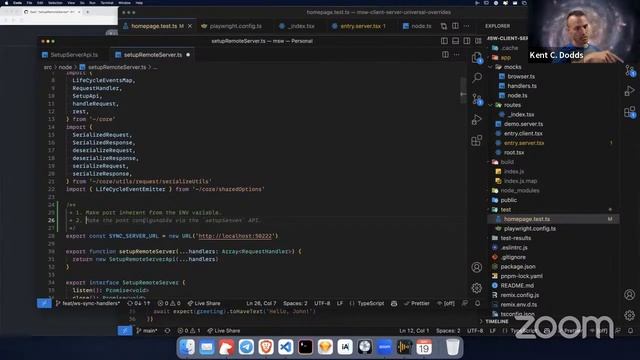Viewport: 640px width, 360px height.
Task: Open Telegram from the Dock
Action: pyautogui.click(x=246, y=347)
